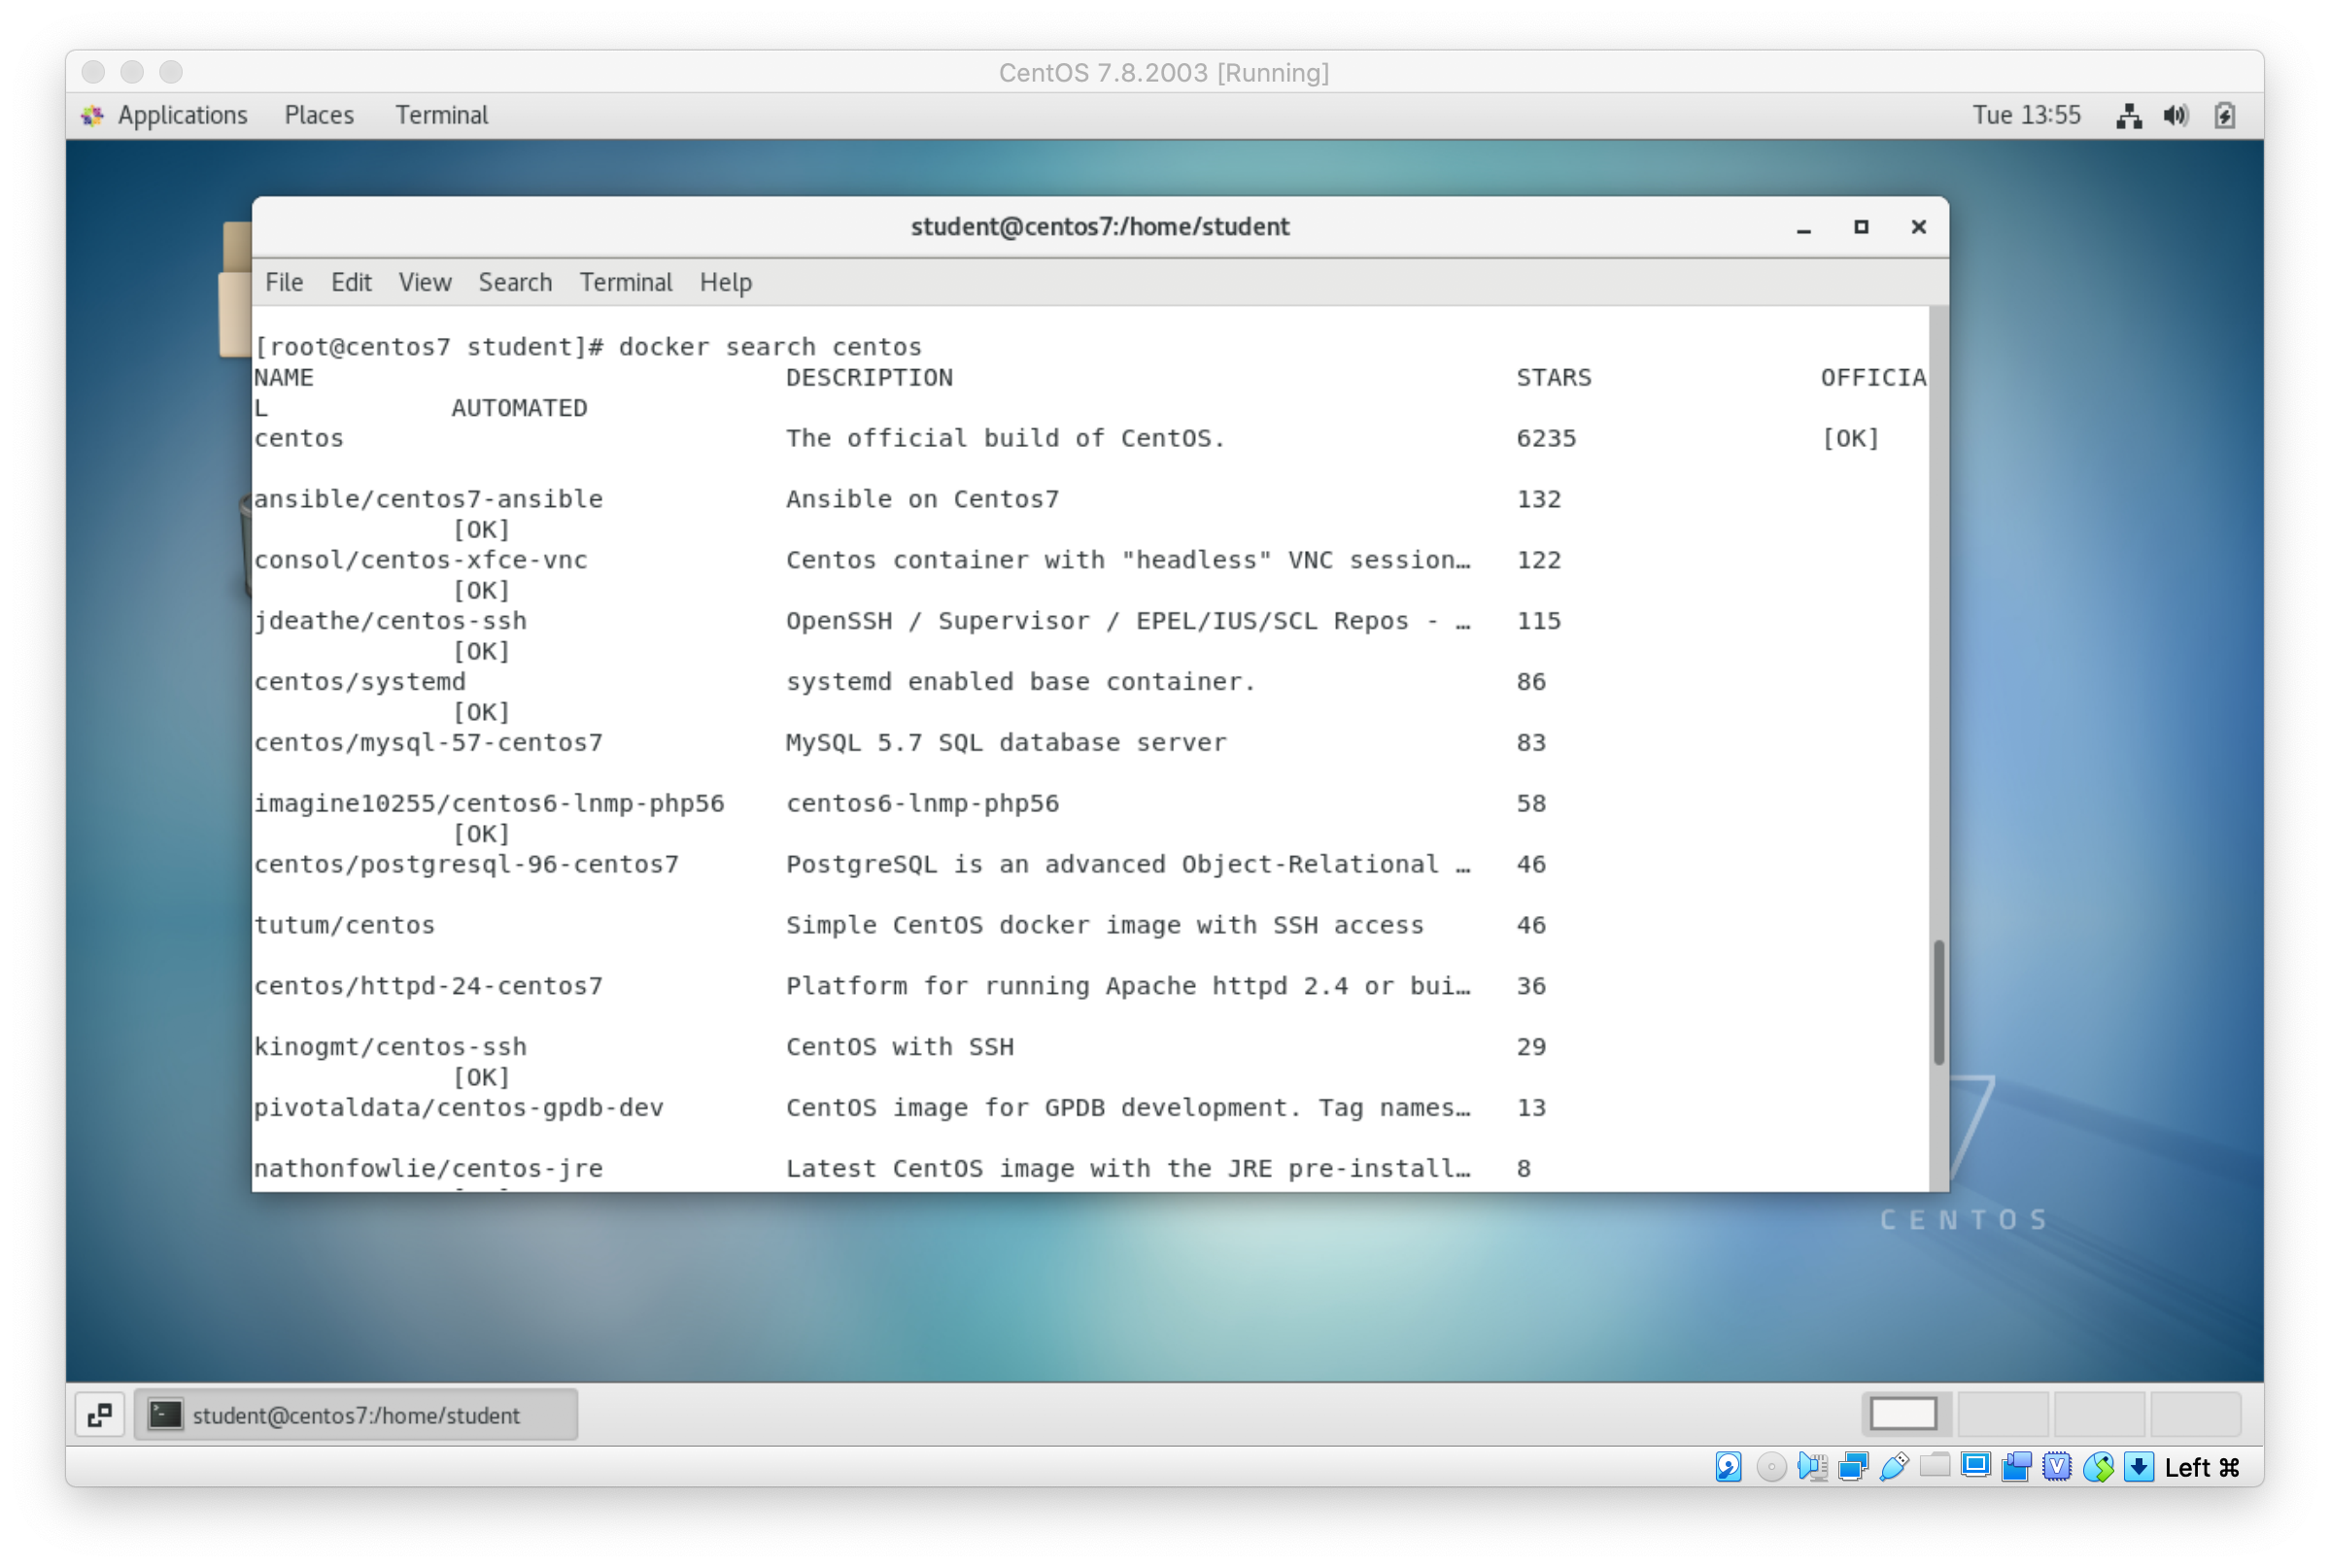The width and height of the screenshot is (2330, 1568).
Task: Click the VirtualBox network adapters icon
Action: [1853, 1467]
